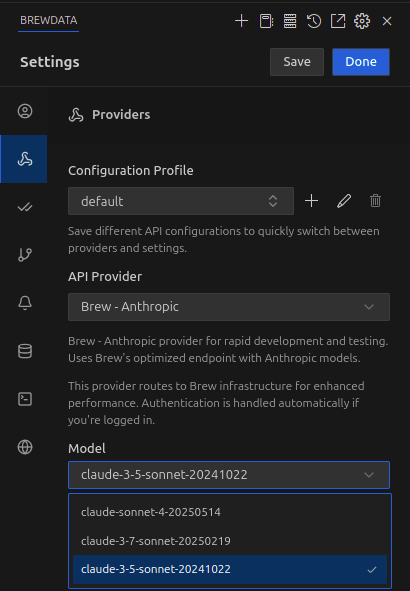This screenshot has width=410, height=591.
Task: Choose checked claude-3-5-sonnet-20241022 list option
Action: 230,570
